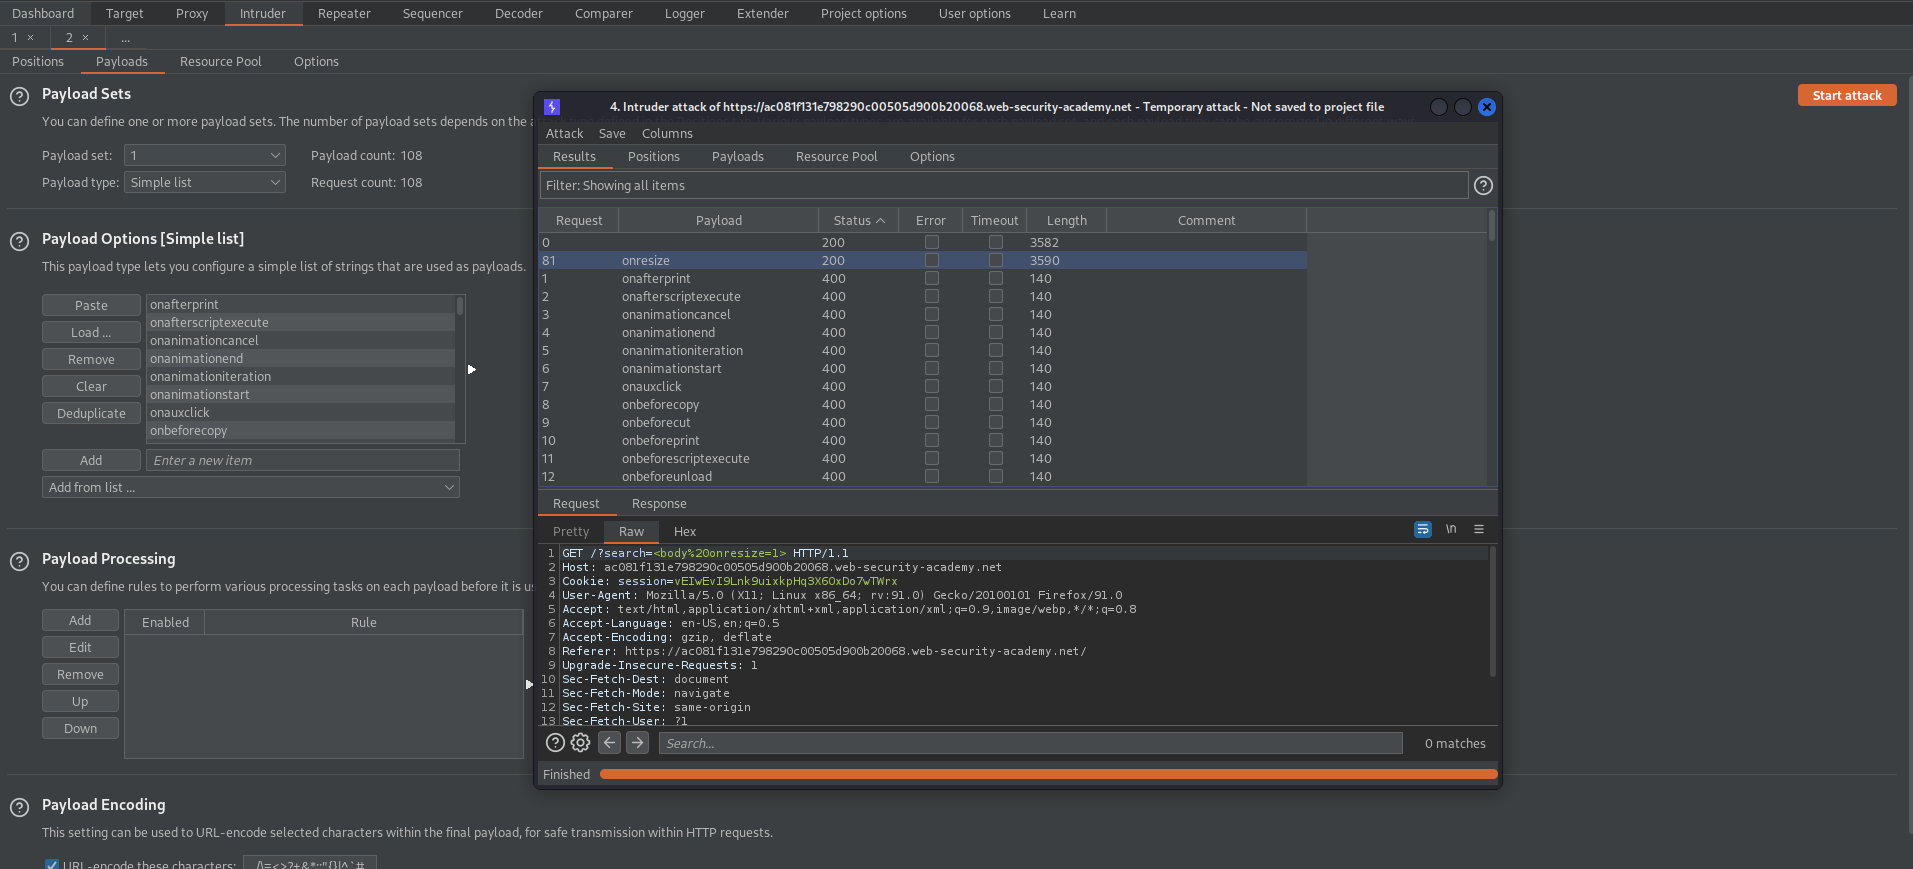Click the Enter a new item field
This screenshot has width=1913, height=869.
point(303,461)
